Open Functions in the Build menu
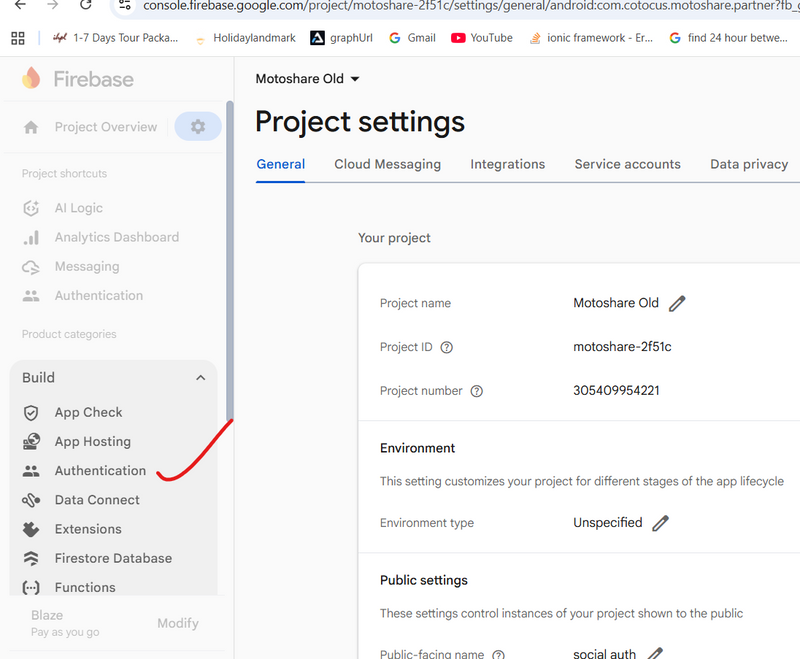 point(85,587)
